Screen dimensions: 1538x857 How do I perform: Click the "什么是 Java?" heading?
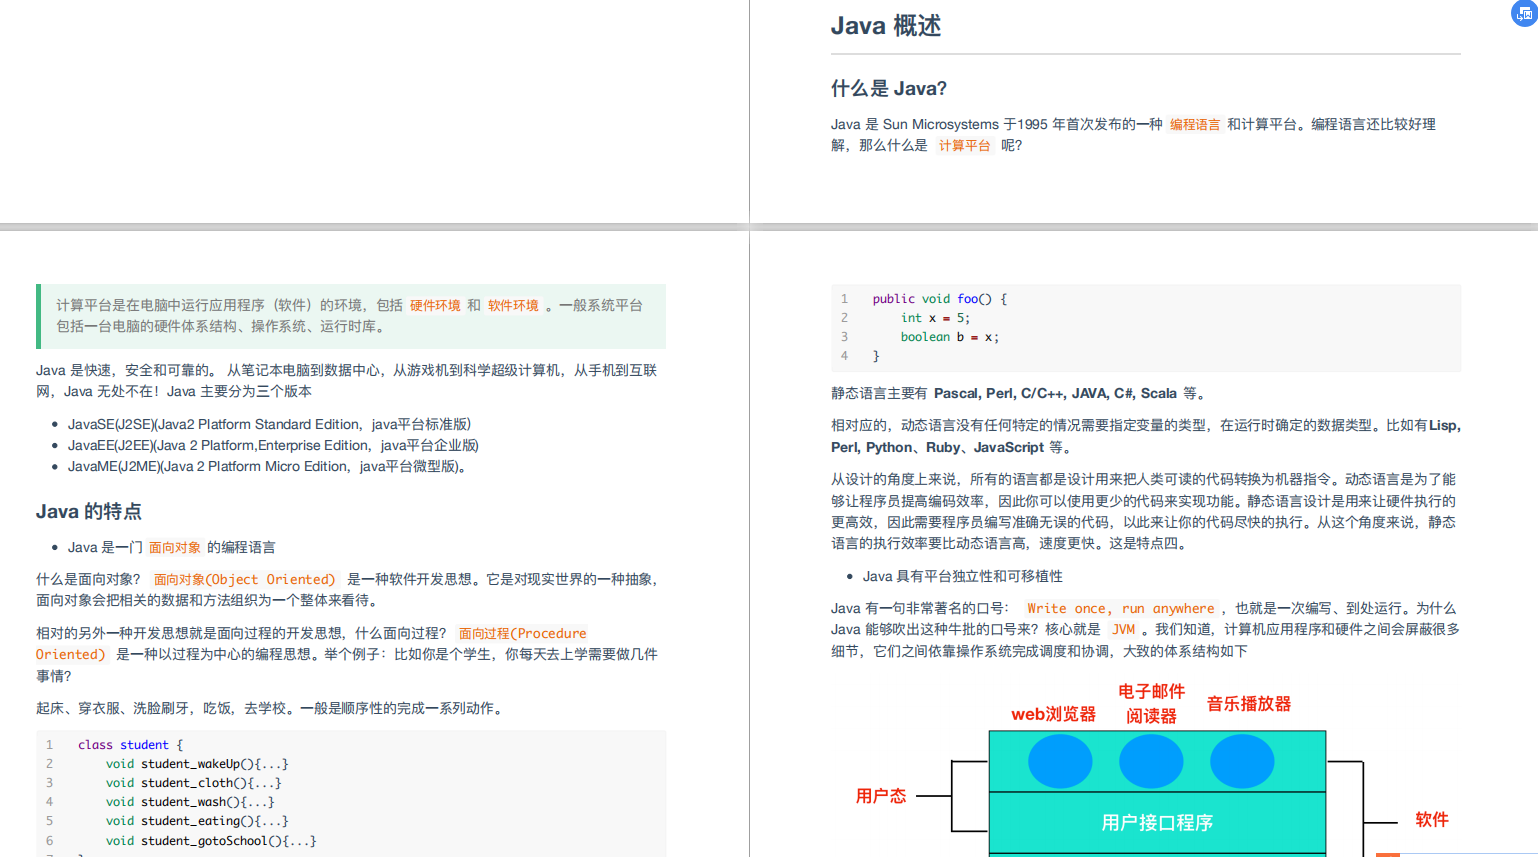[889, 88]
